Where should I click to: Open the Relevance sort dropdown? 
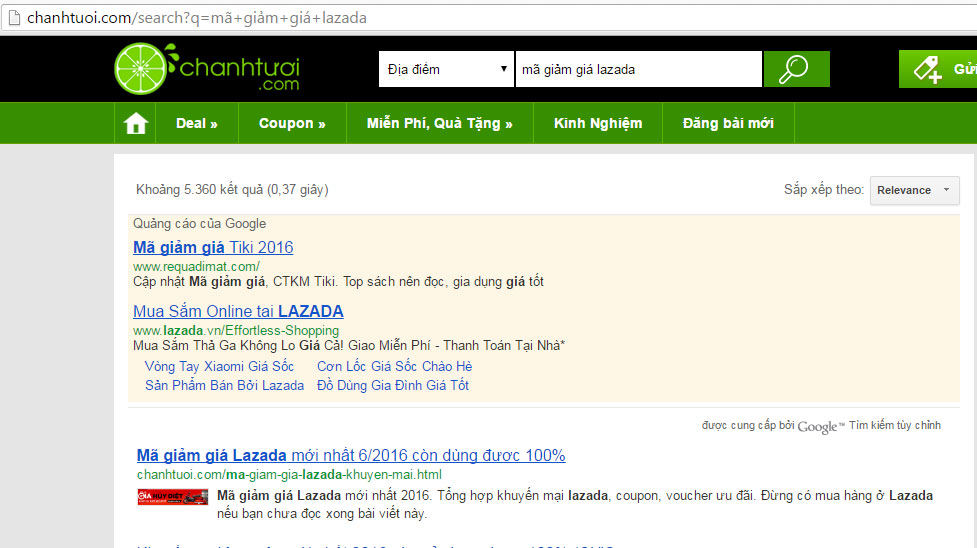(914, 190)
